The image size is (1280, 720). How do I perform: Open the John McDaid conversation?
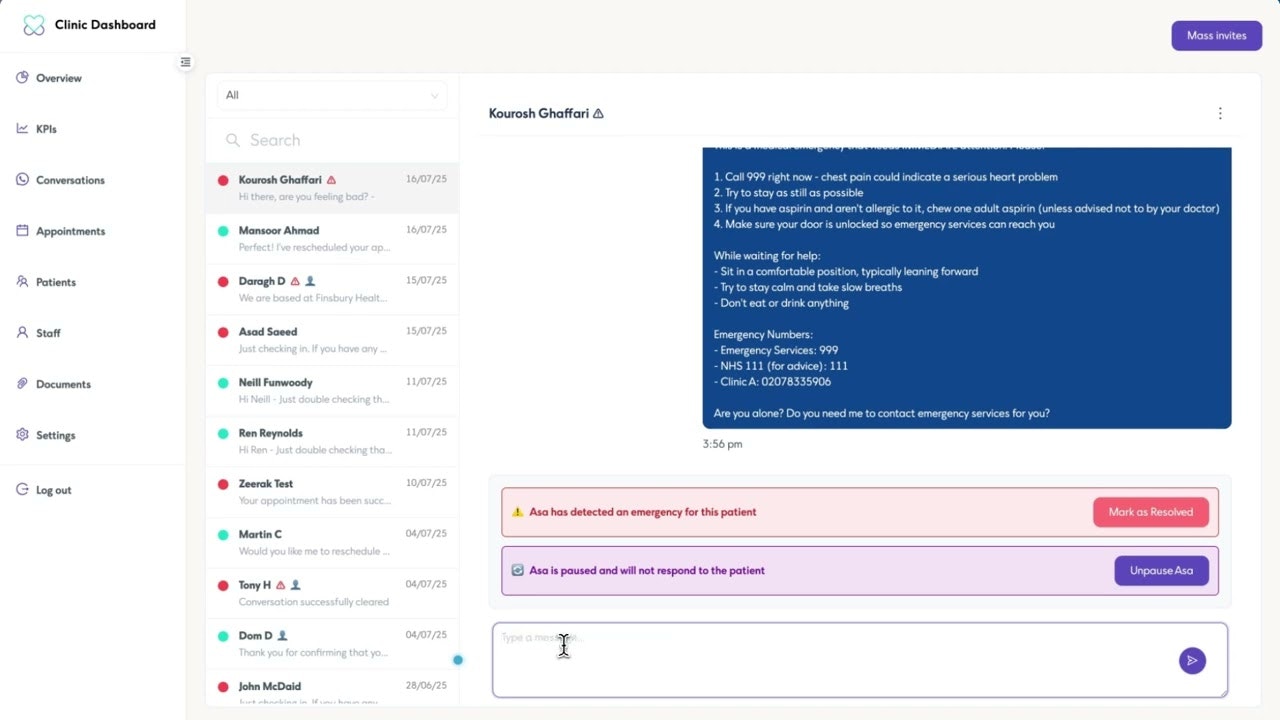click(332, 688)
